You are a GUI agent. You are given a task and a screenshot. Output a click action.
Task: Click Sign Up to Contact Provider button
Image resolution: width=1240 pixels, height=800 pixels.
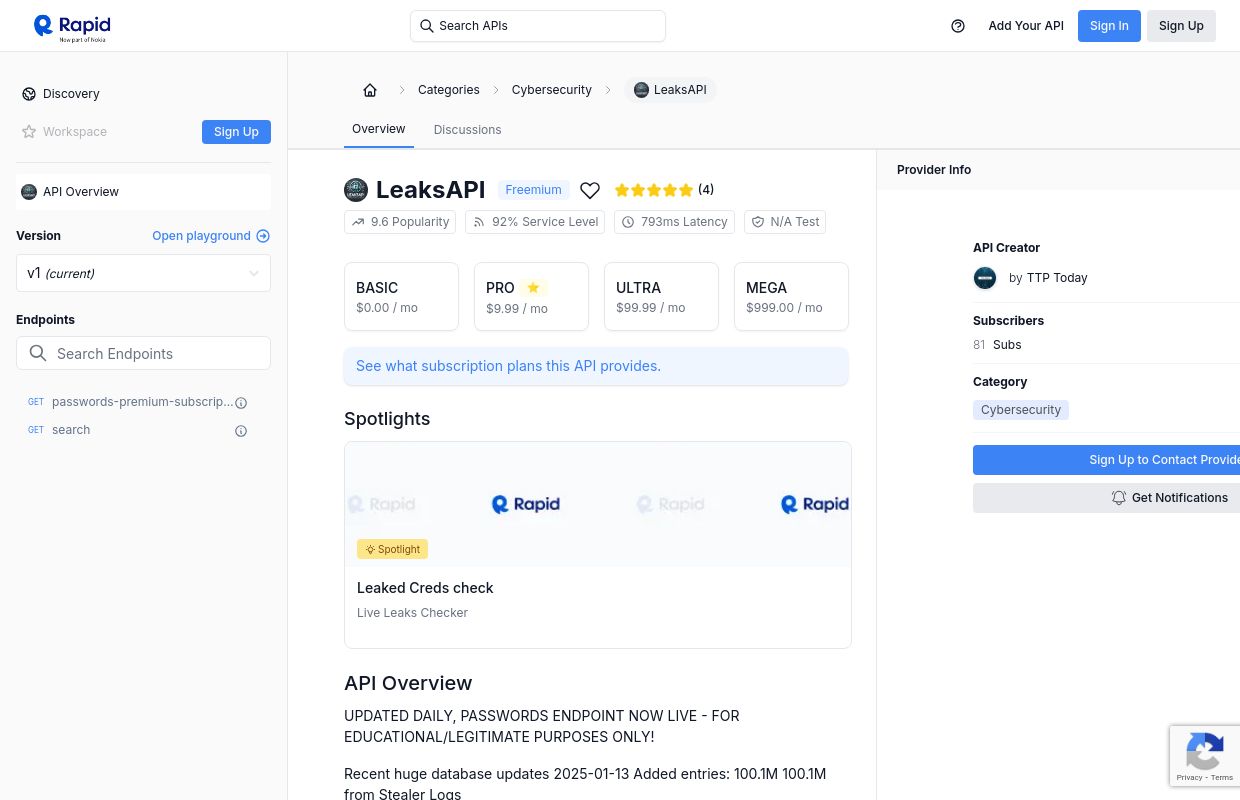1106,460
